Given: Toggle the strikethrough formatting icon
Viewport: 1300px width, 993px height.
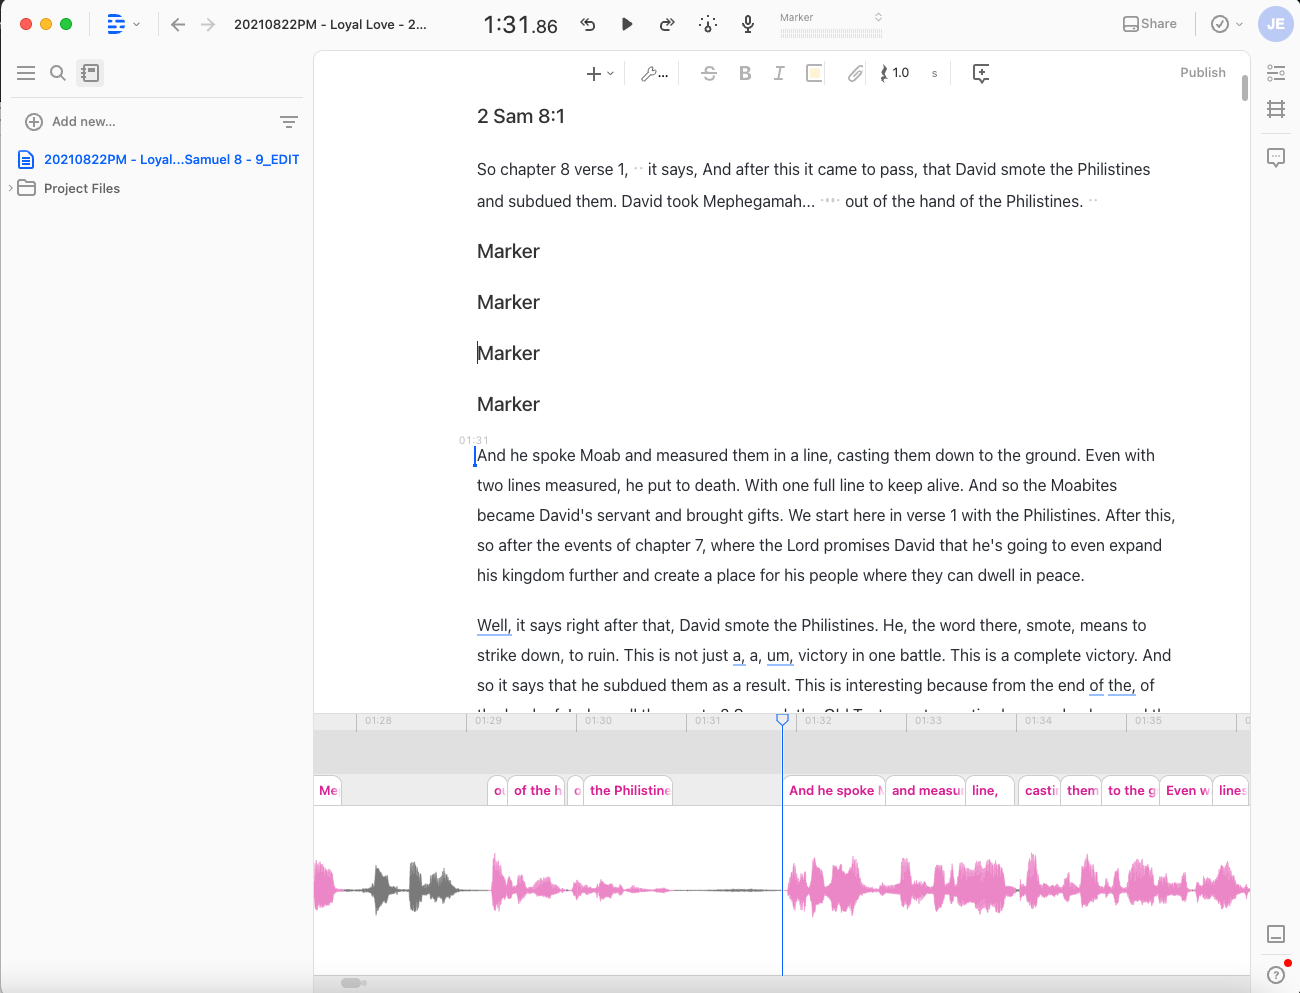Looking at the screenshot, I should (709, 73).
